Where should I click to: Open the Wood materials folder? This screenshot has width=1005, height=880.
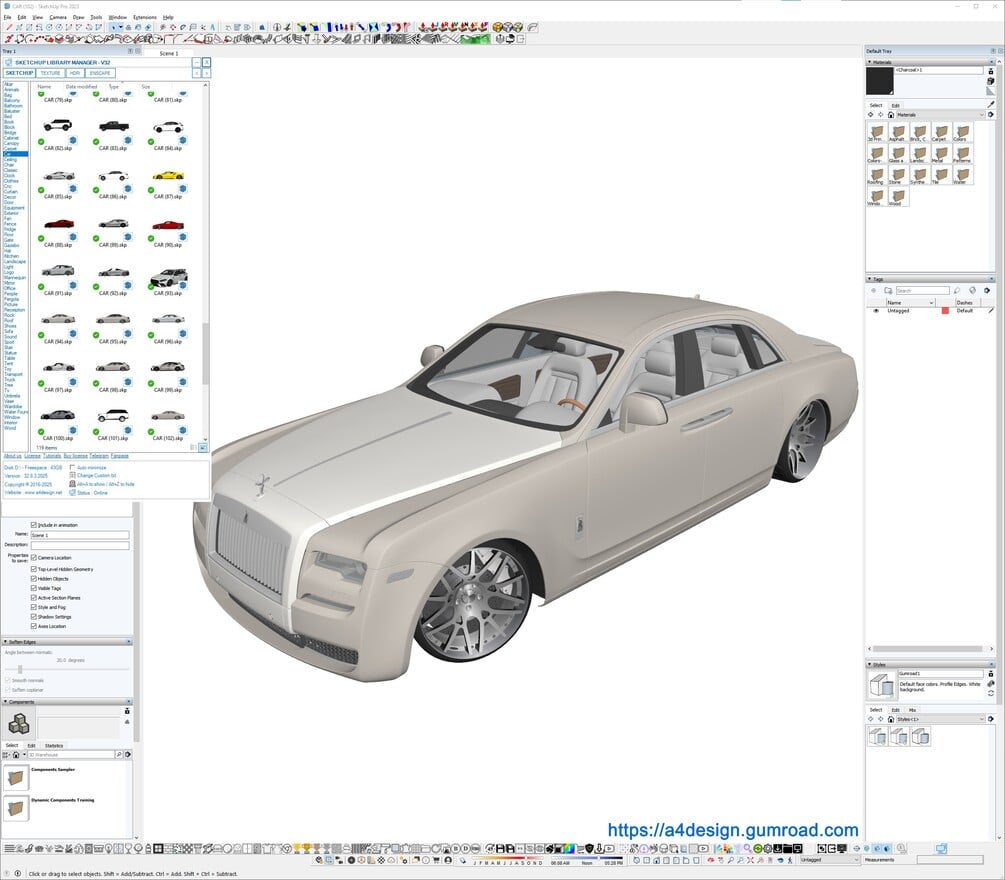(x=897, y=196)
